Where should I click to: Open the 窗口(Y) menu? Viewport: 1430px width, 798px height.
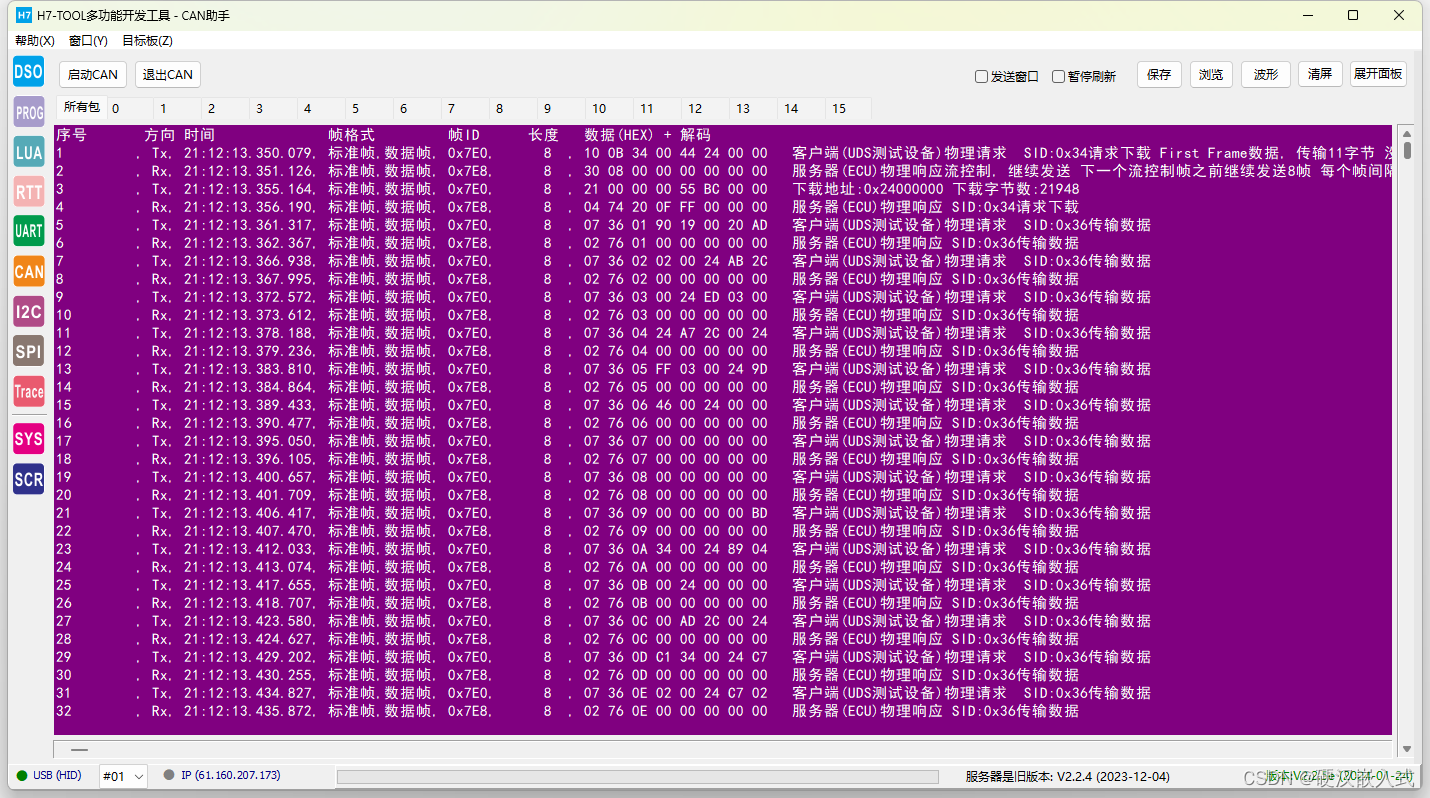click(x=88, y=41)
